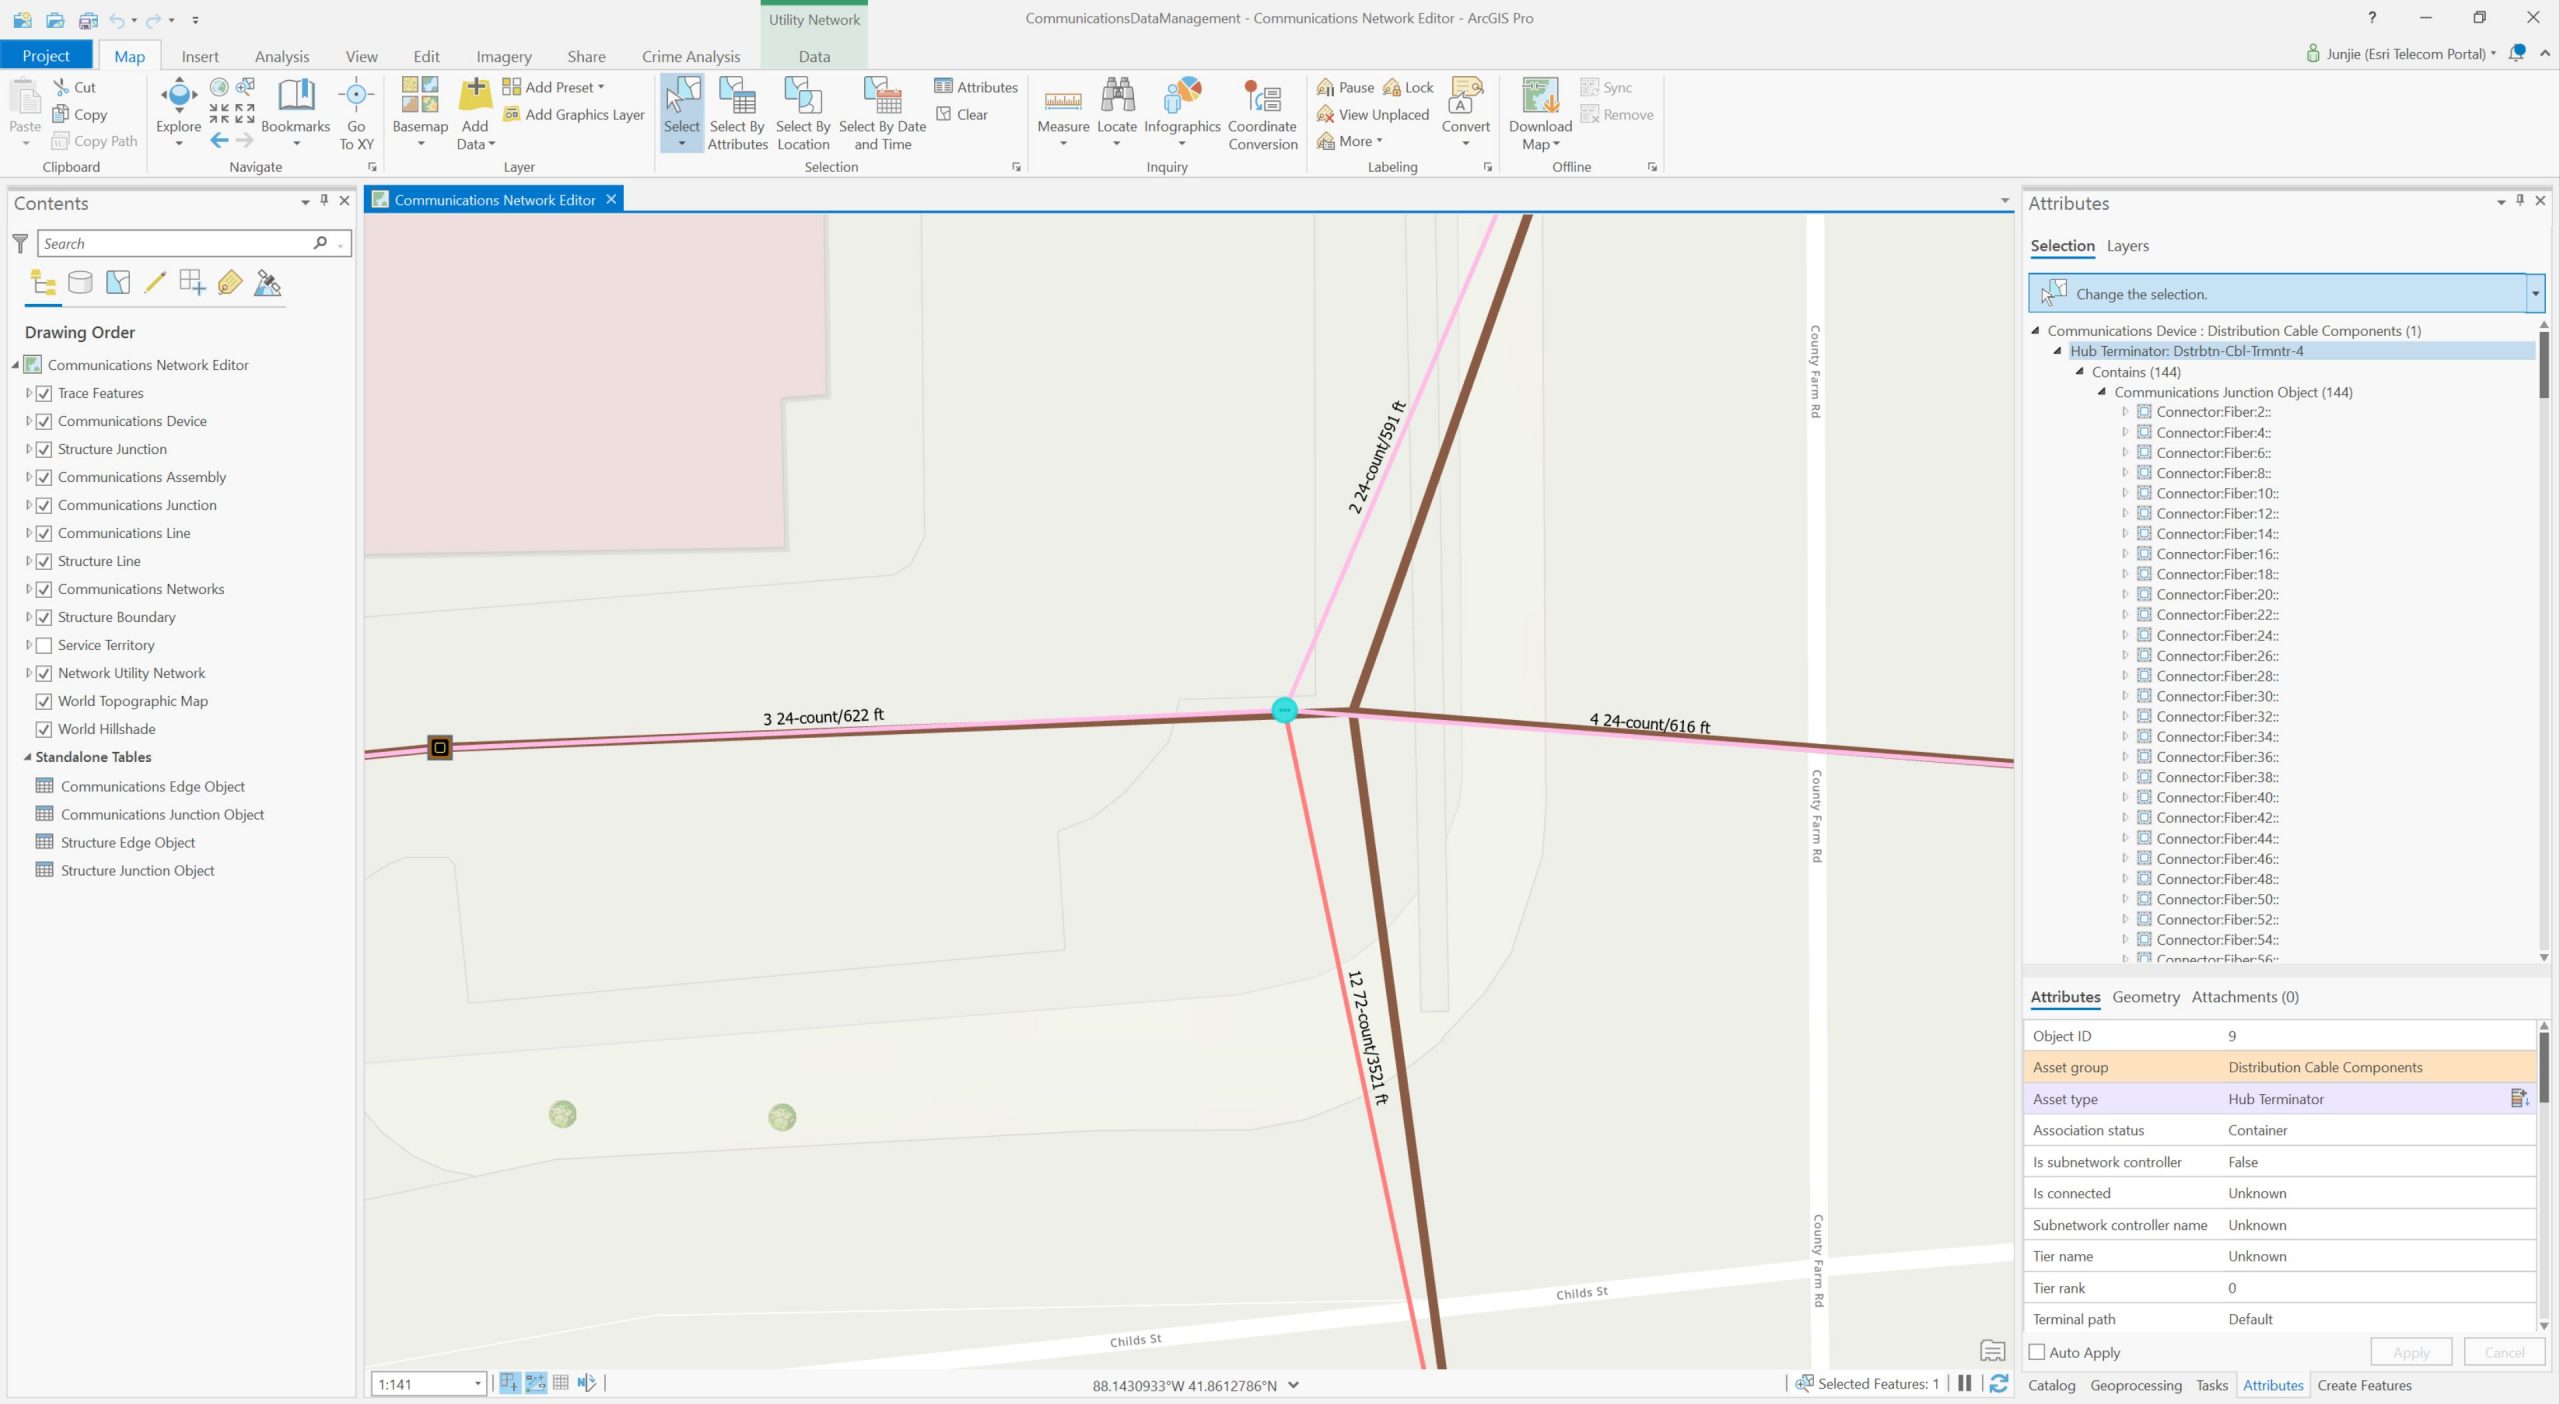Switch to List By Data Source view
Viewport: 2560px width, 1404px height.
(x=80, y=283)
